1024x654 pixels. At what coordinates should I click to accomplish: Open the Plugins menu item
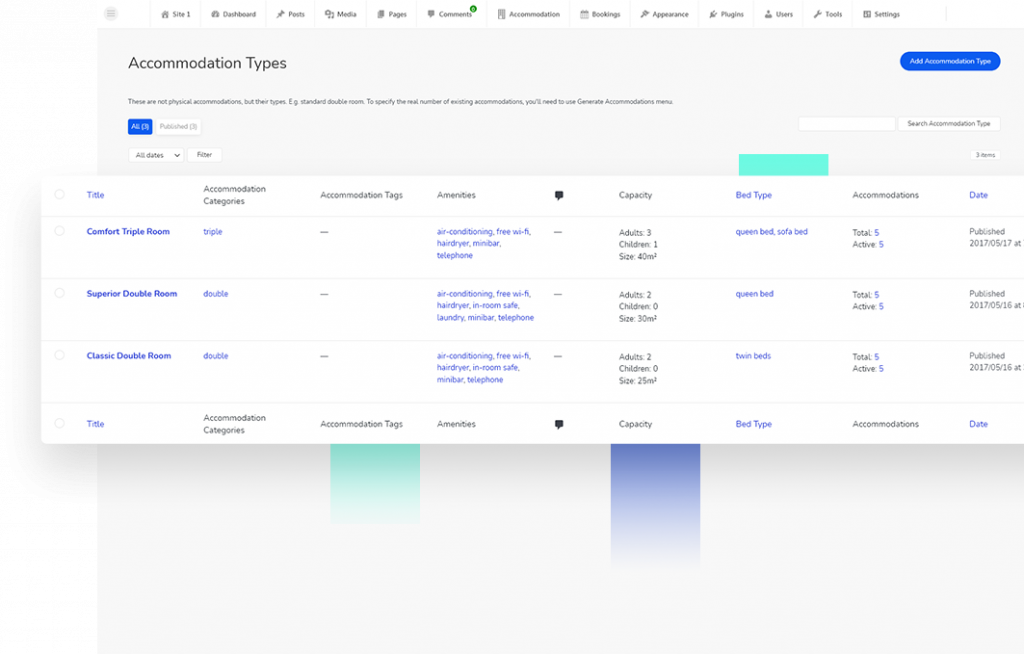[x=726, y=14]
